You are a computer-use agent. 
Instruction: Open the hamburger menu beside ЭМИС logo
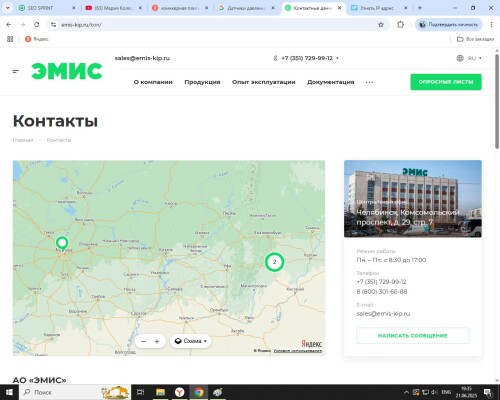coord(15,71)
